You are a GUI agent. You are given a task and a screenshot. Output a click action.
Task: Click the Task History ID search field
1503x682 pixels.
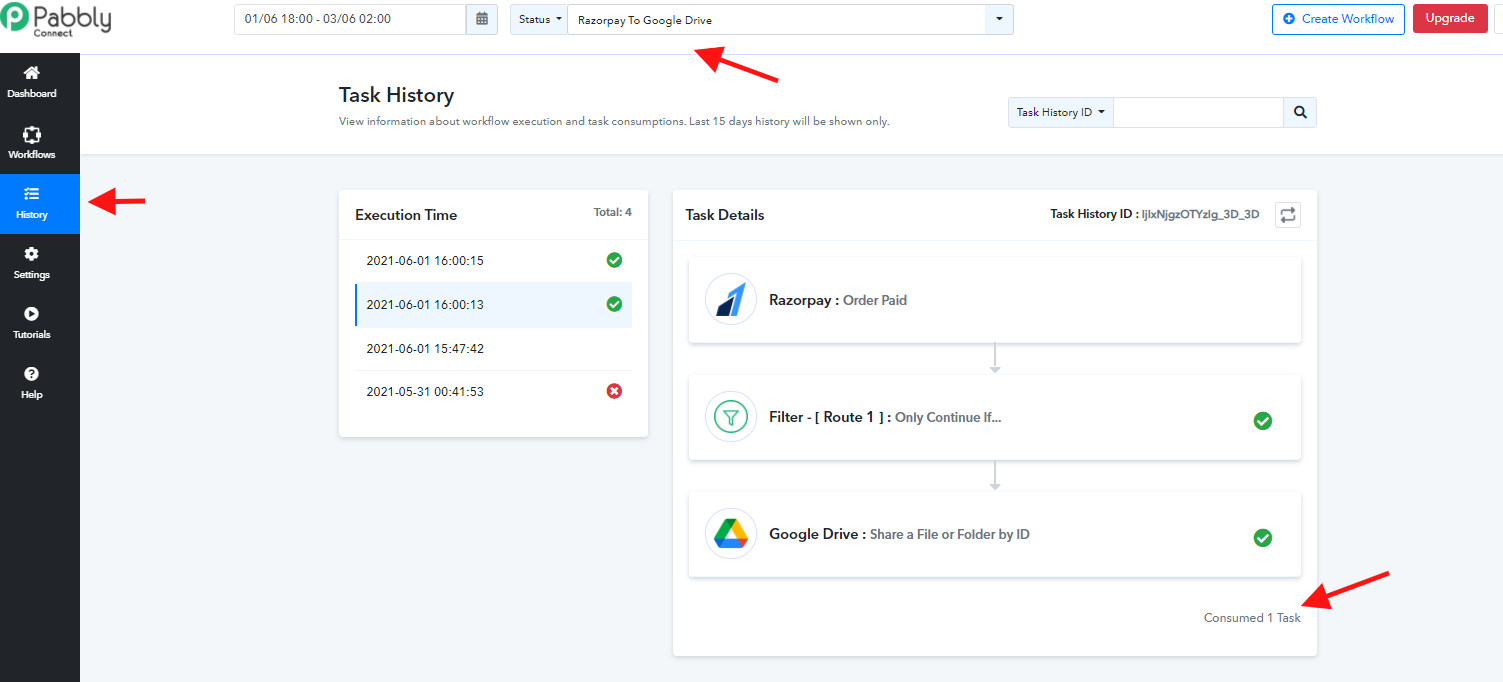coord(1198,112)
